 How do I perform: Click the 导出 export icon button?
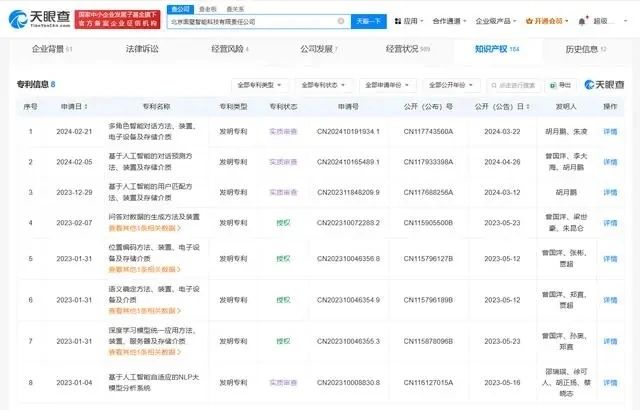561,85
